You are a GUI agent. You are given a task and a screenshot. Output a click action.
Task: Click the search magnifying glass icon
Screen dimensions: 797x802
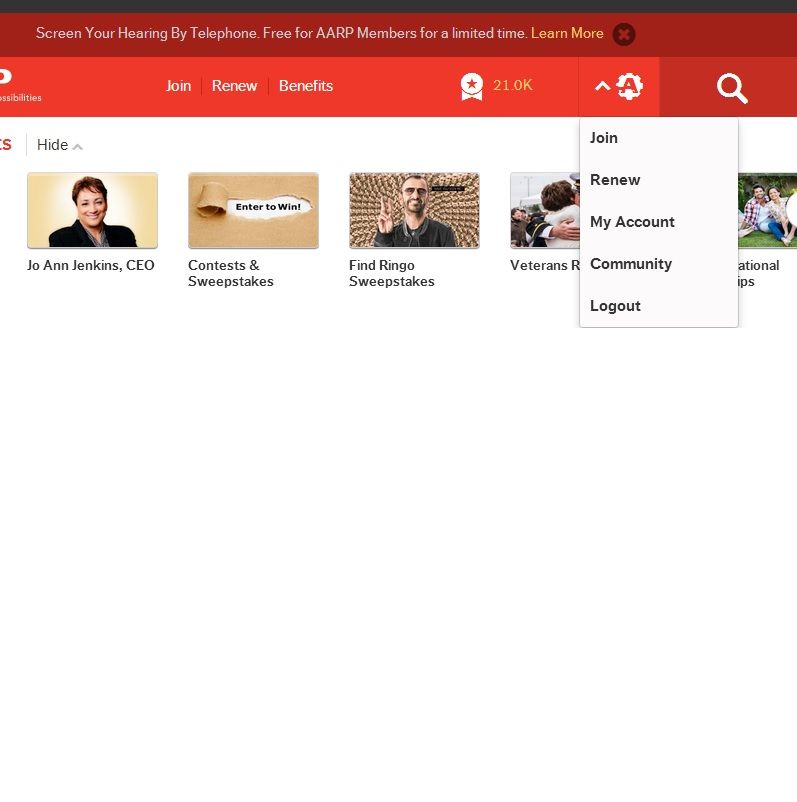[x=732, y=88]
